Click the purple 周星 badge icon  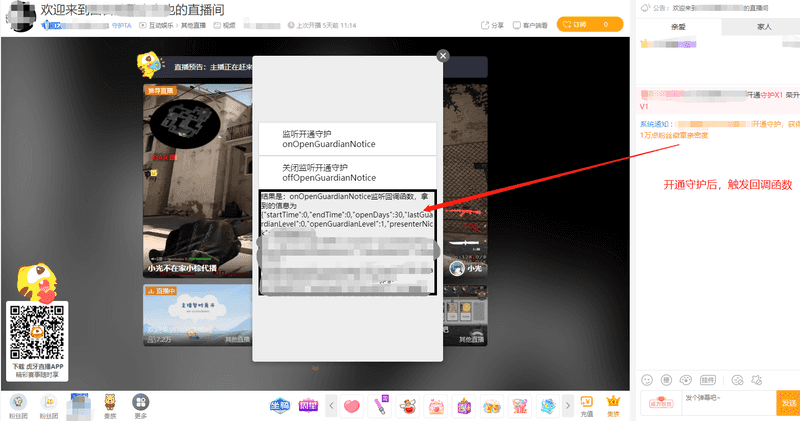coord(308,406)
